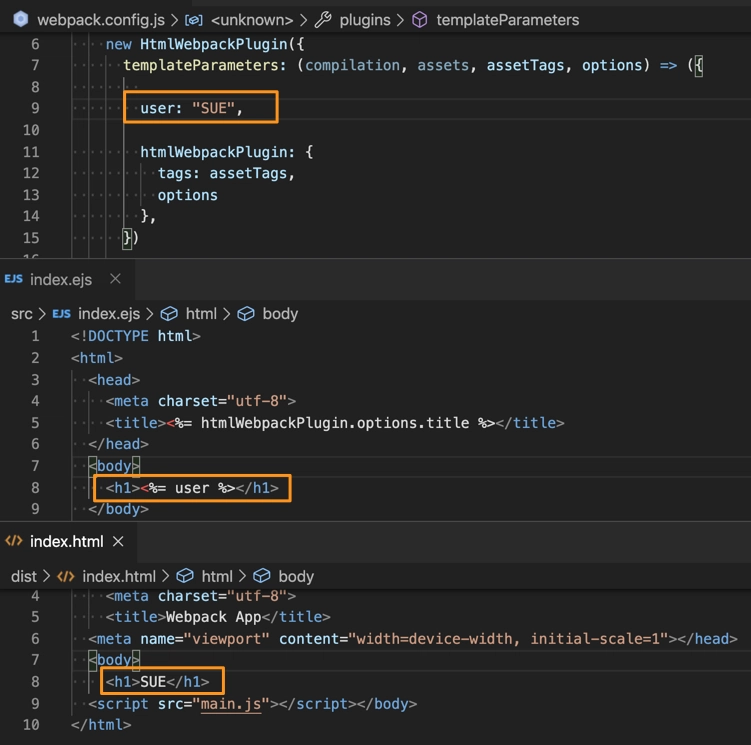Click the EJS icon in src breadcrumb

(x=61, y=314)
